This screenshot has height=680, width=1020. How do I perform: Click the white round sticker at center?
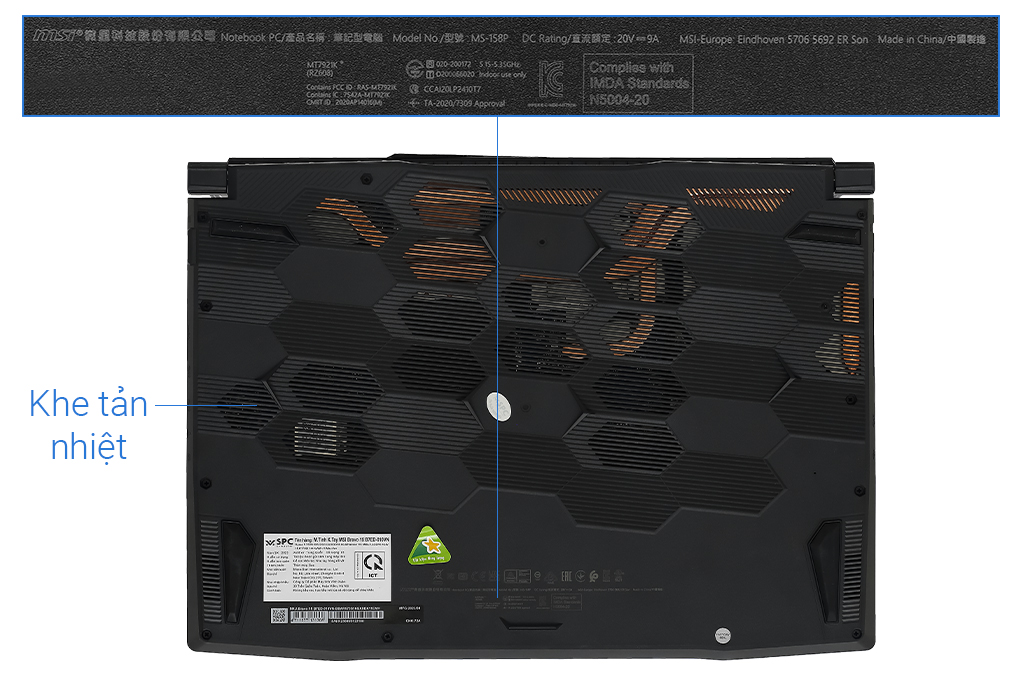tap(498, 407)
